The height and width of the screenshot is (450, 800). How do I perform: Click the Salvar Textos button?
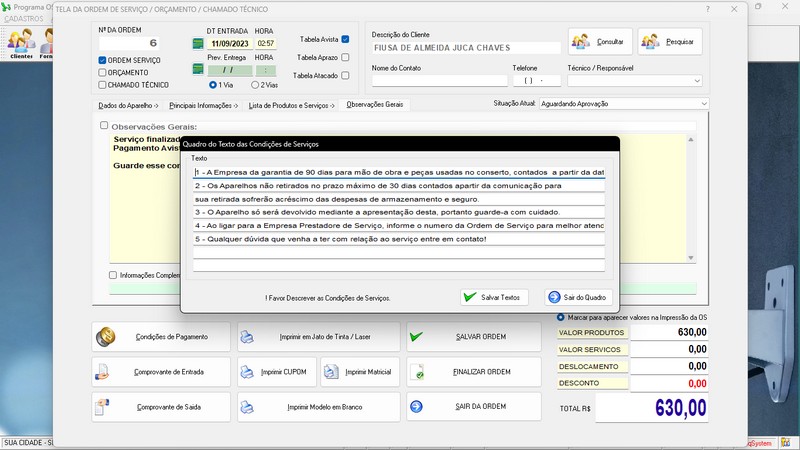494,297
